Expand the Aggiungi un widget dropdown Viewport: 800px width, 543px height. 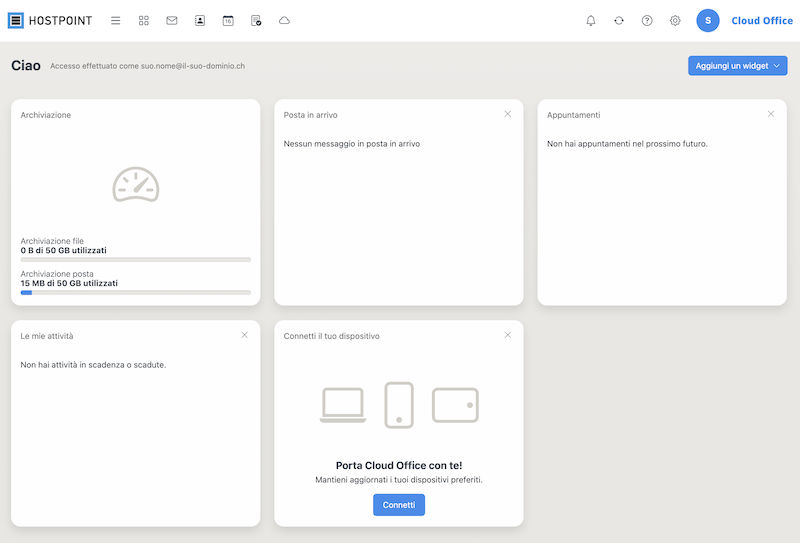(737, 66)
